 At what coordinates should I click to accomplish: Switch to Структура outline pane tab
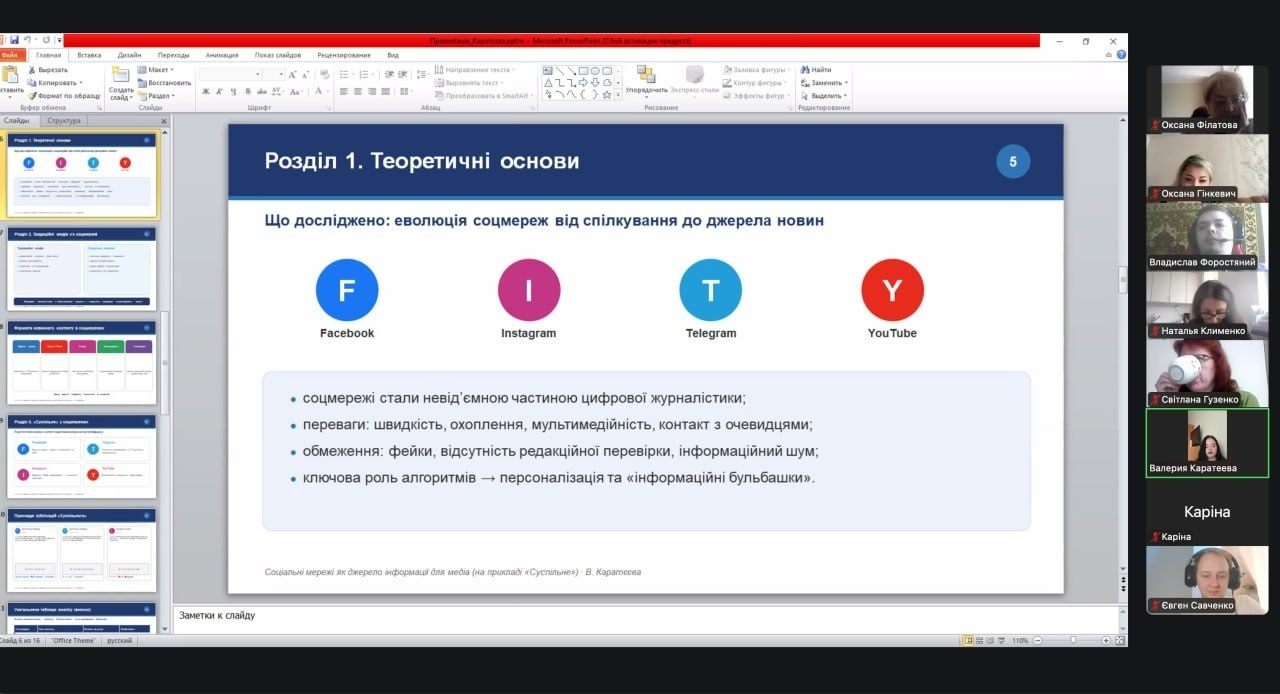[x=64, y=120]
